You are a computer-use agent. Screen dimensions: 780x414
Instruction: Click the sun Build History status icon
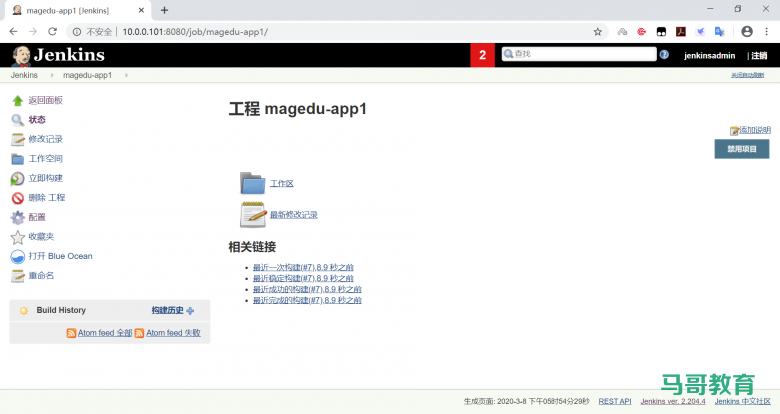(x=23, y=310)
